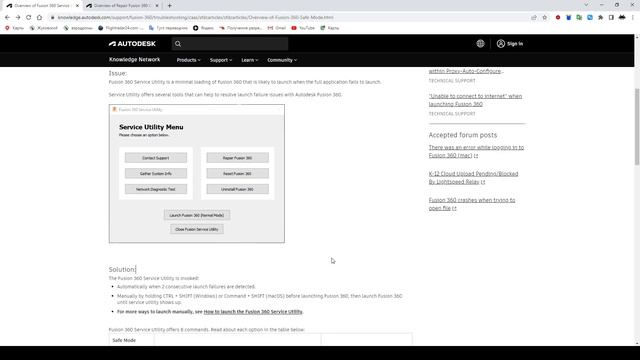Image resolution: width=640 pixels, height=360 pixels.
Task: Click the search magnifier icon
Action: (x=178, y=44)
